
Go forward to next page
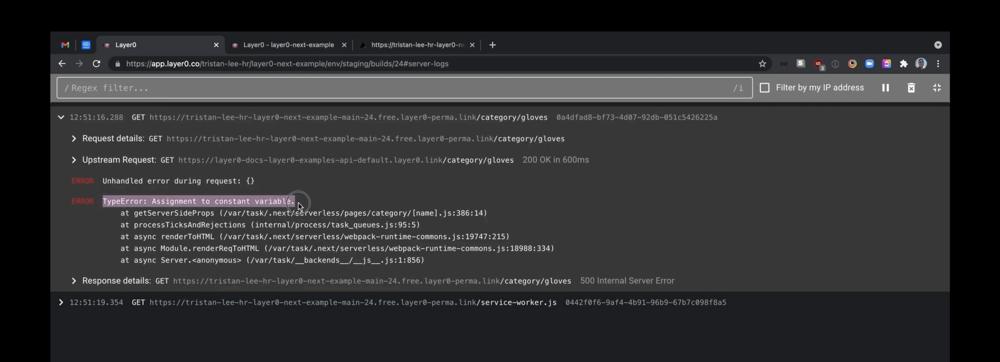79,64
